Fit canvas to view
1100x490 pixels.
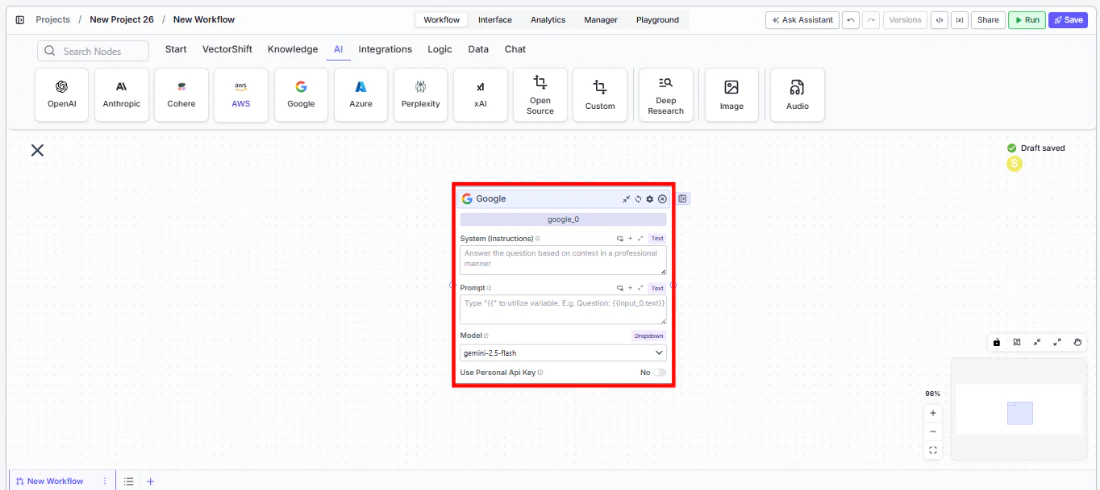click(933, 451)
